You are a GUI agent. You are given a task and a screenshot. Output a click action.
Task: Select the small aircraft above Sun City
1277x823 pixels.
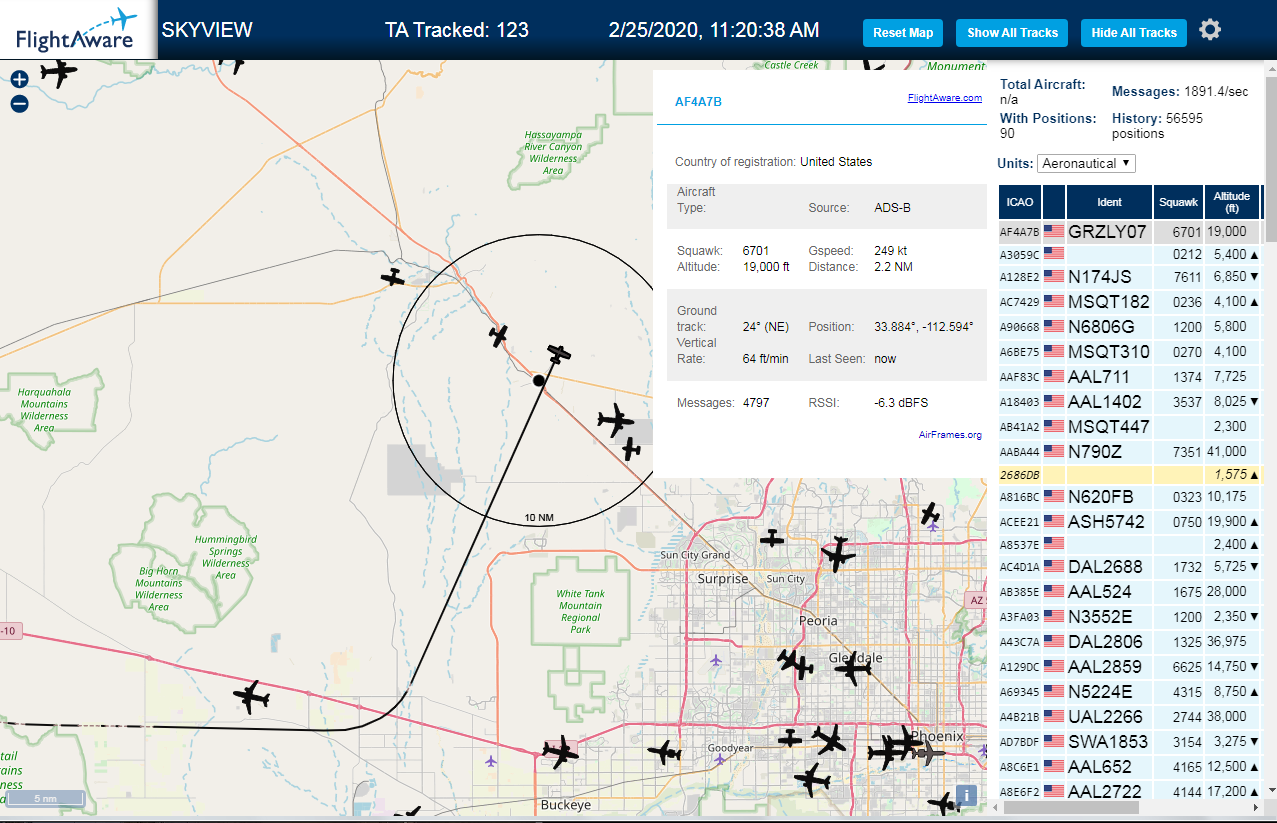772,539
